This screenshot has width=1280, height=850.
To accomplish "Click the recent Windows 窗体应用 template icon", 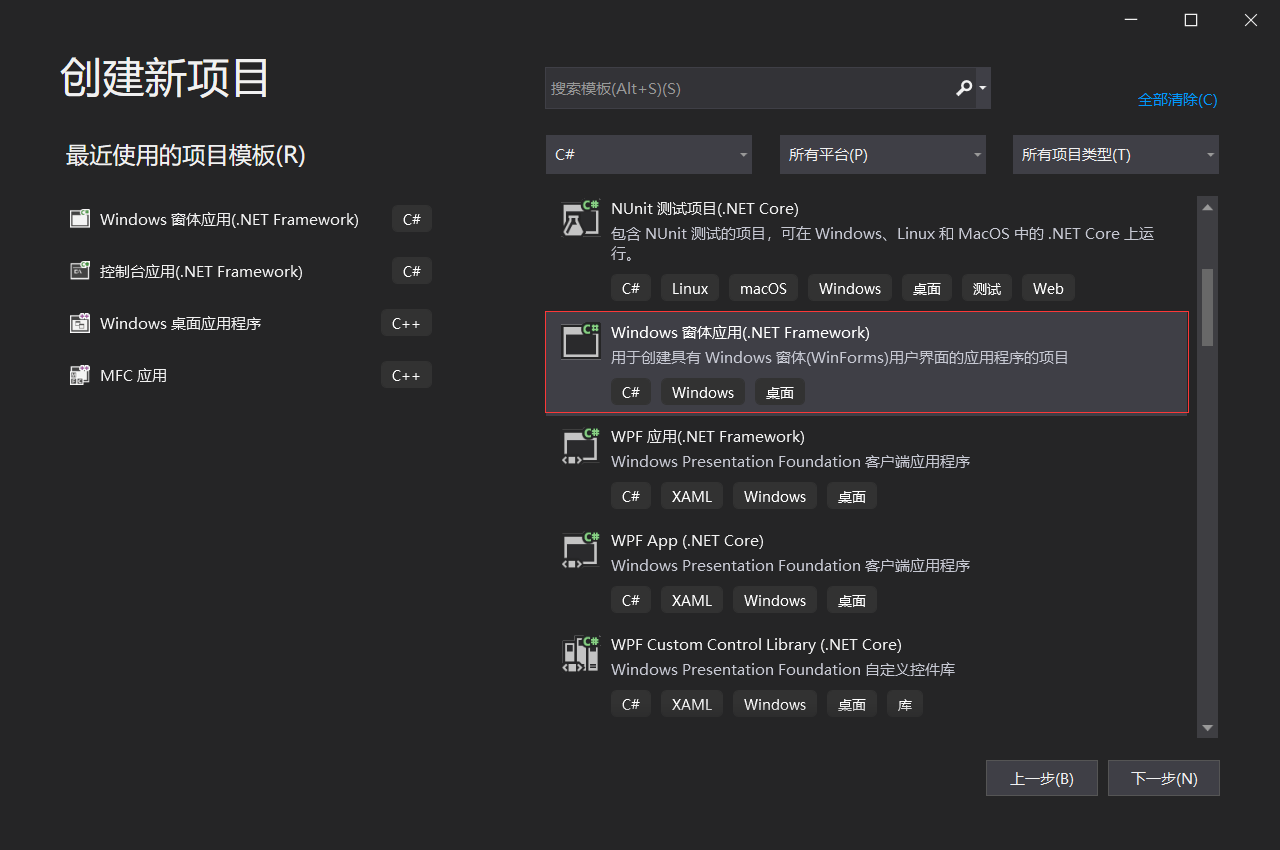I will (80, 219).
